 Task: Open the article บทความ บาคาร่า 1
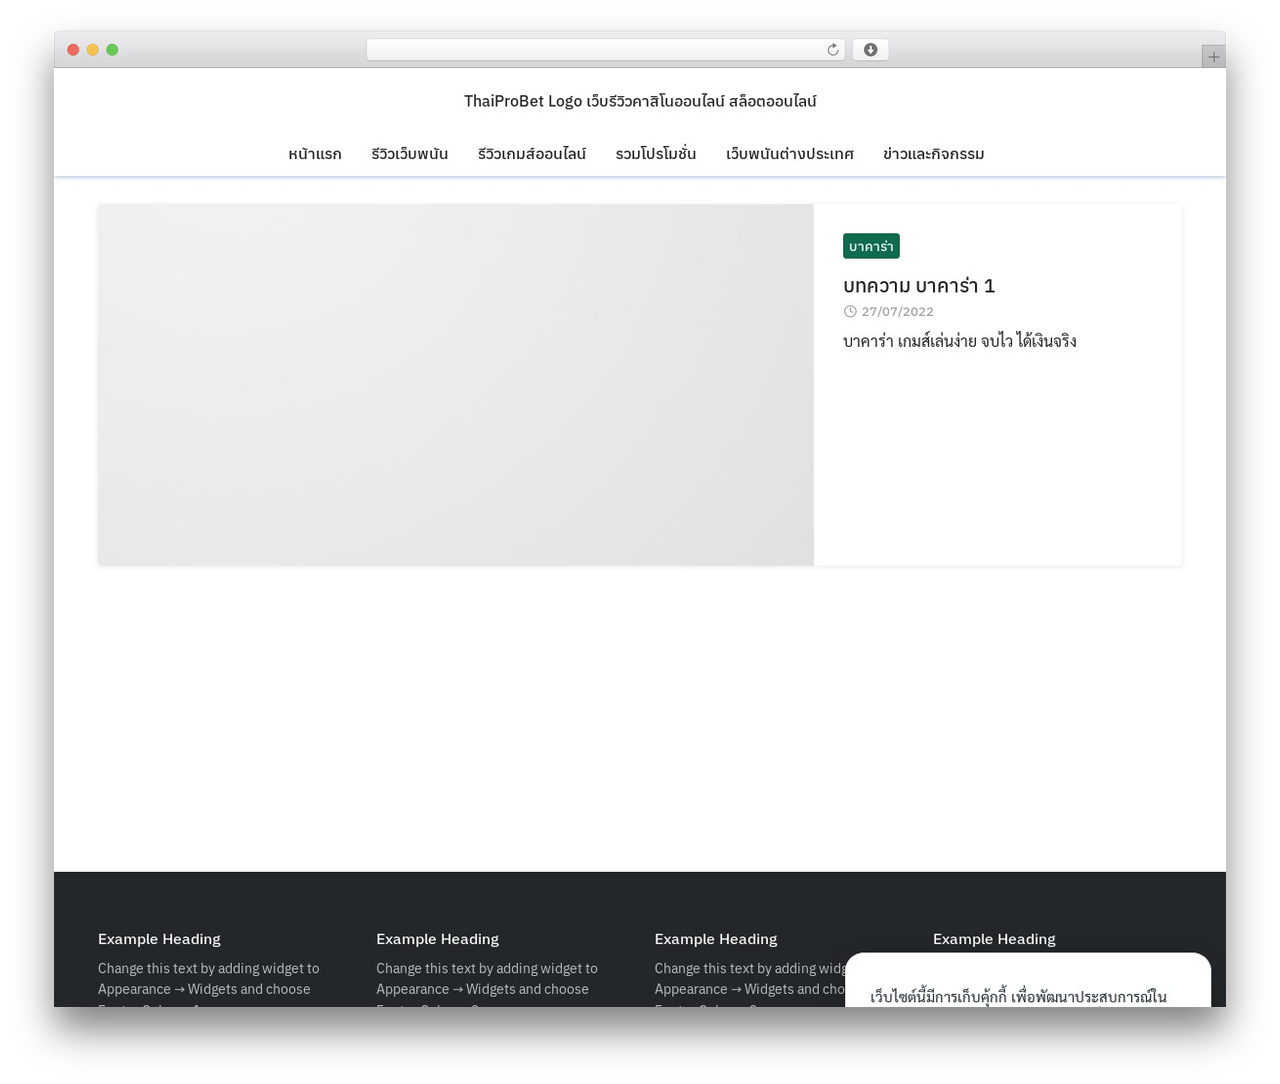919,286
